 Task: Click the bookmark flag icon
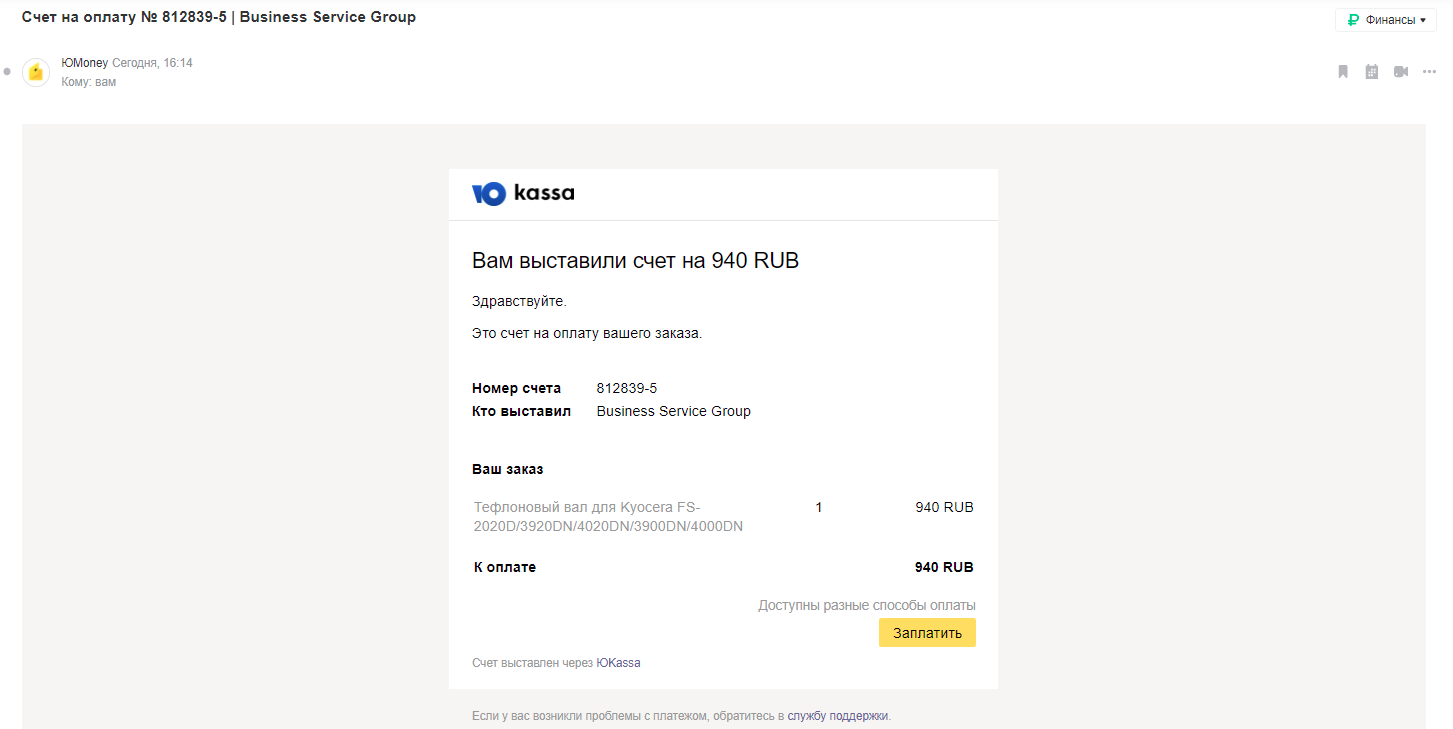1343,72
